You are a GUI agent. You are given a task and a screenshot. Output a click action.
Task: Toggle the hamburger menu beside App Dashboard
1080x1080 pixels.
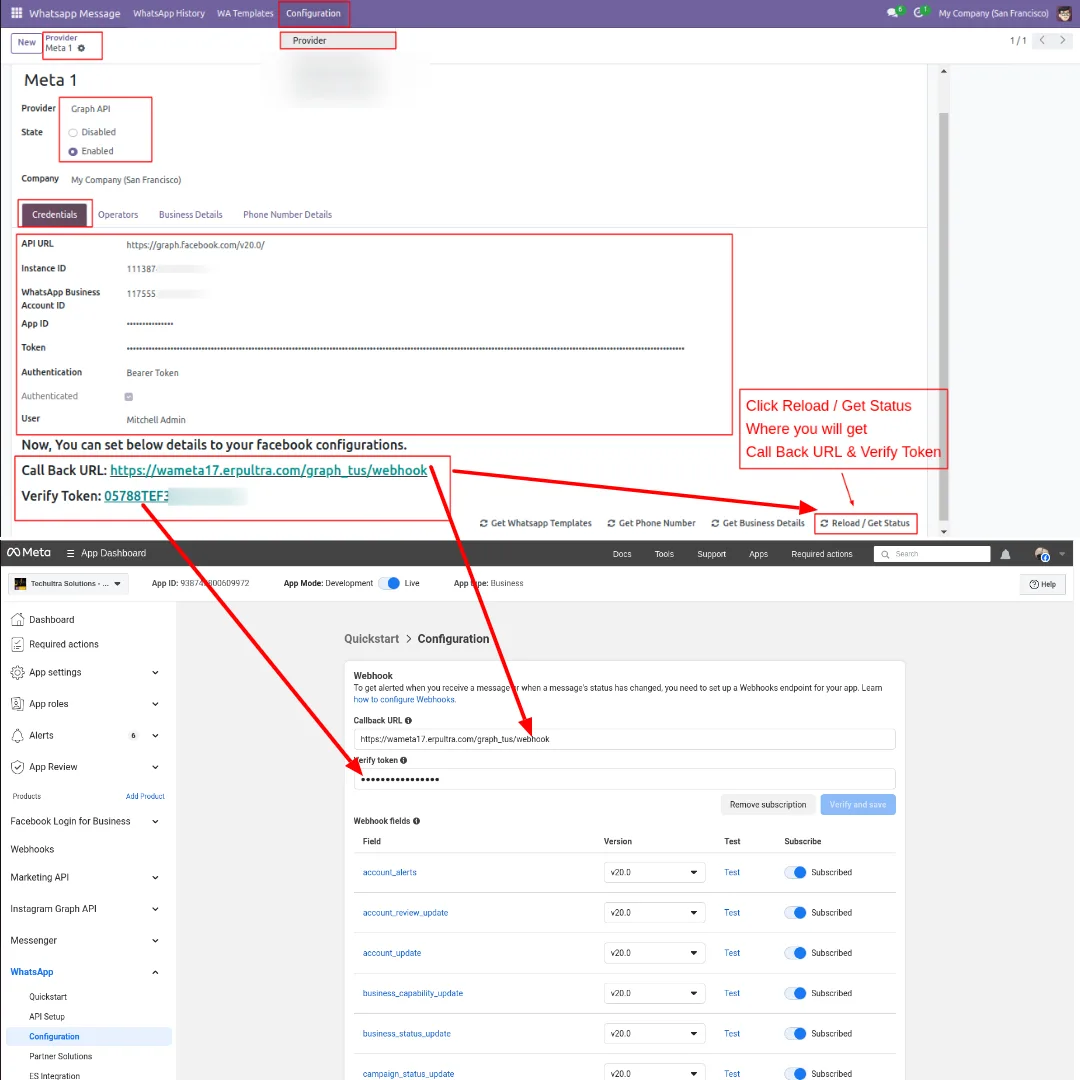point(70,553)
